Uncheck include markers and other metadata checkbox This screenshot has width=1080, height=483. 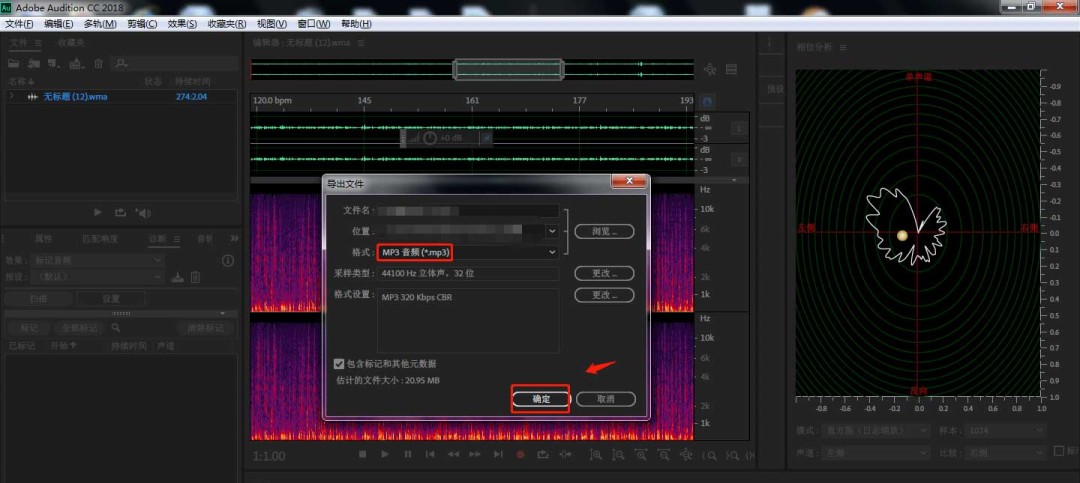[340, 364]
